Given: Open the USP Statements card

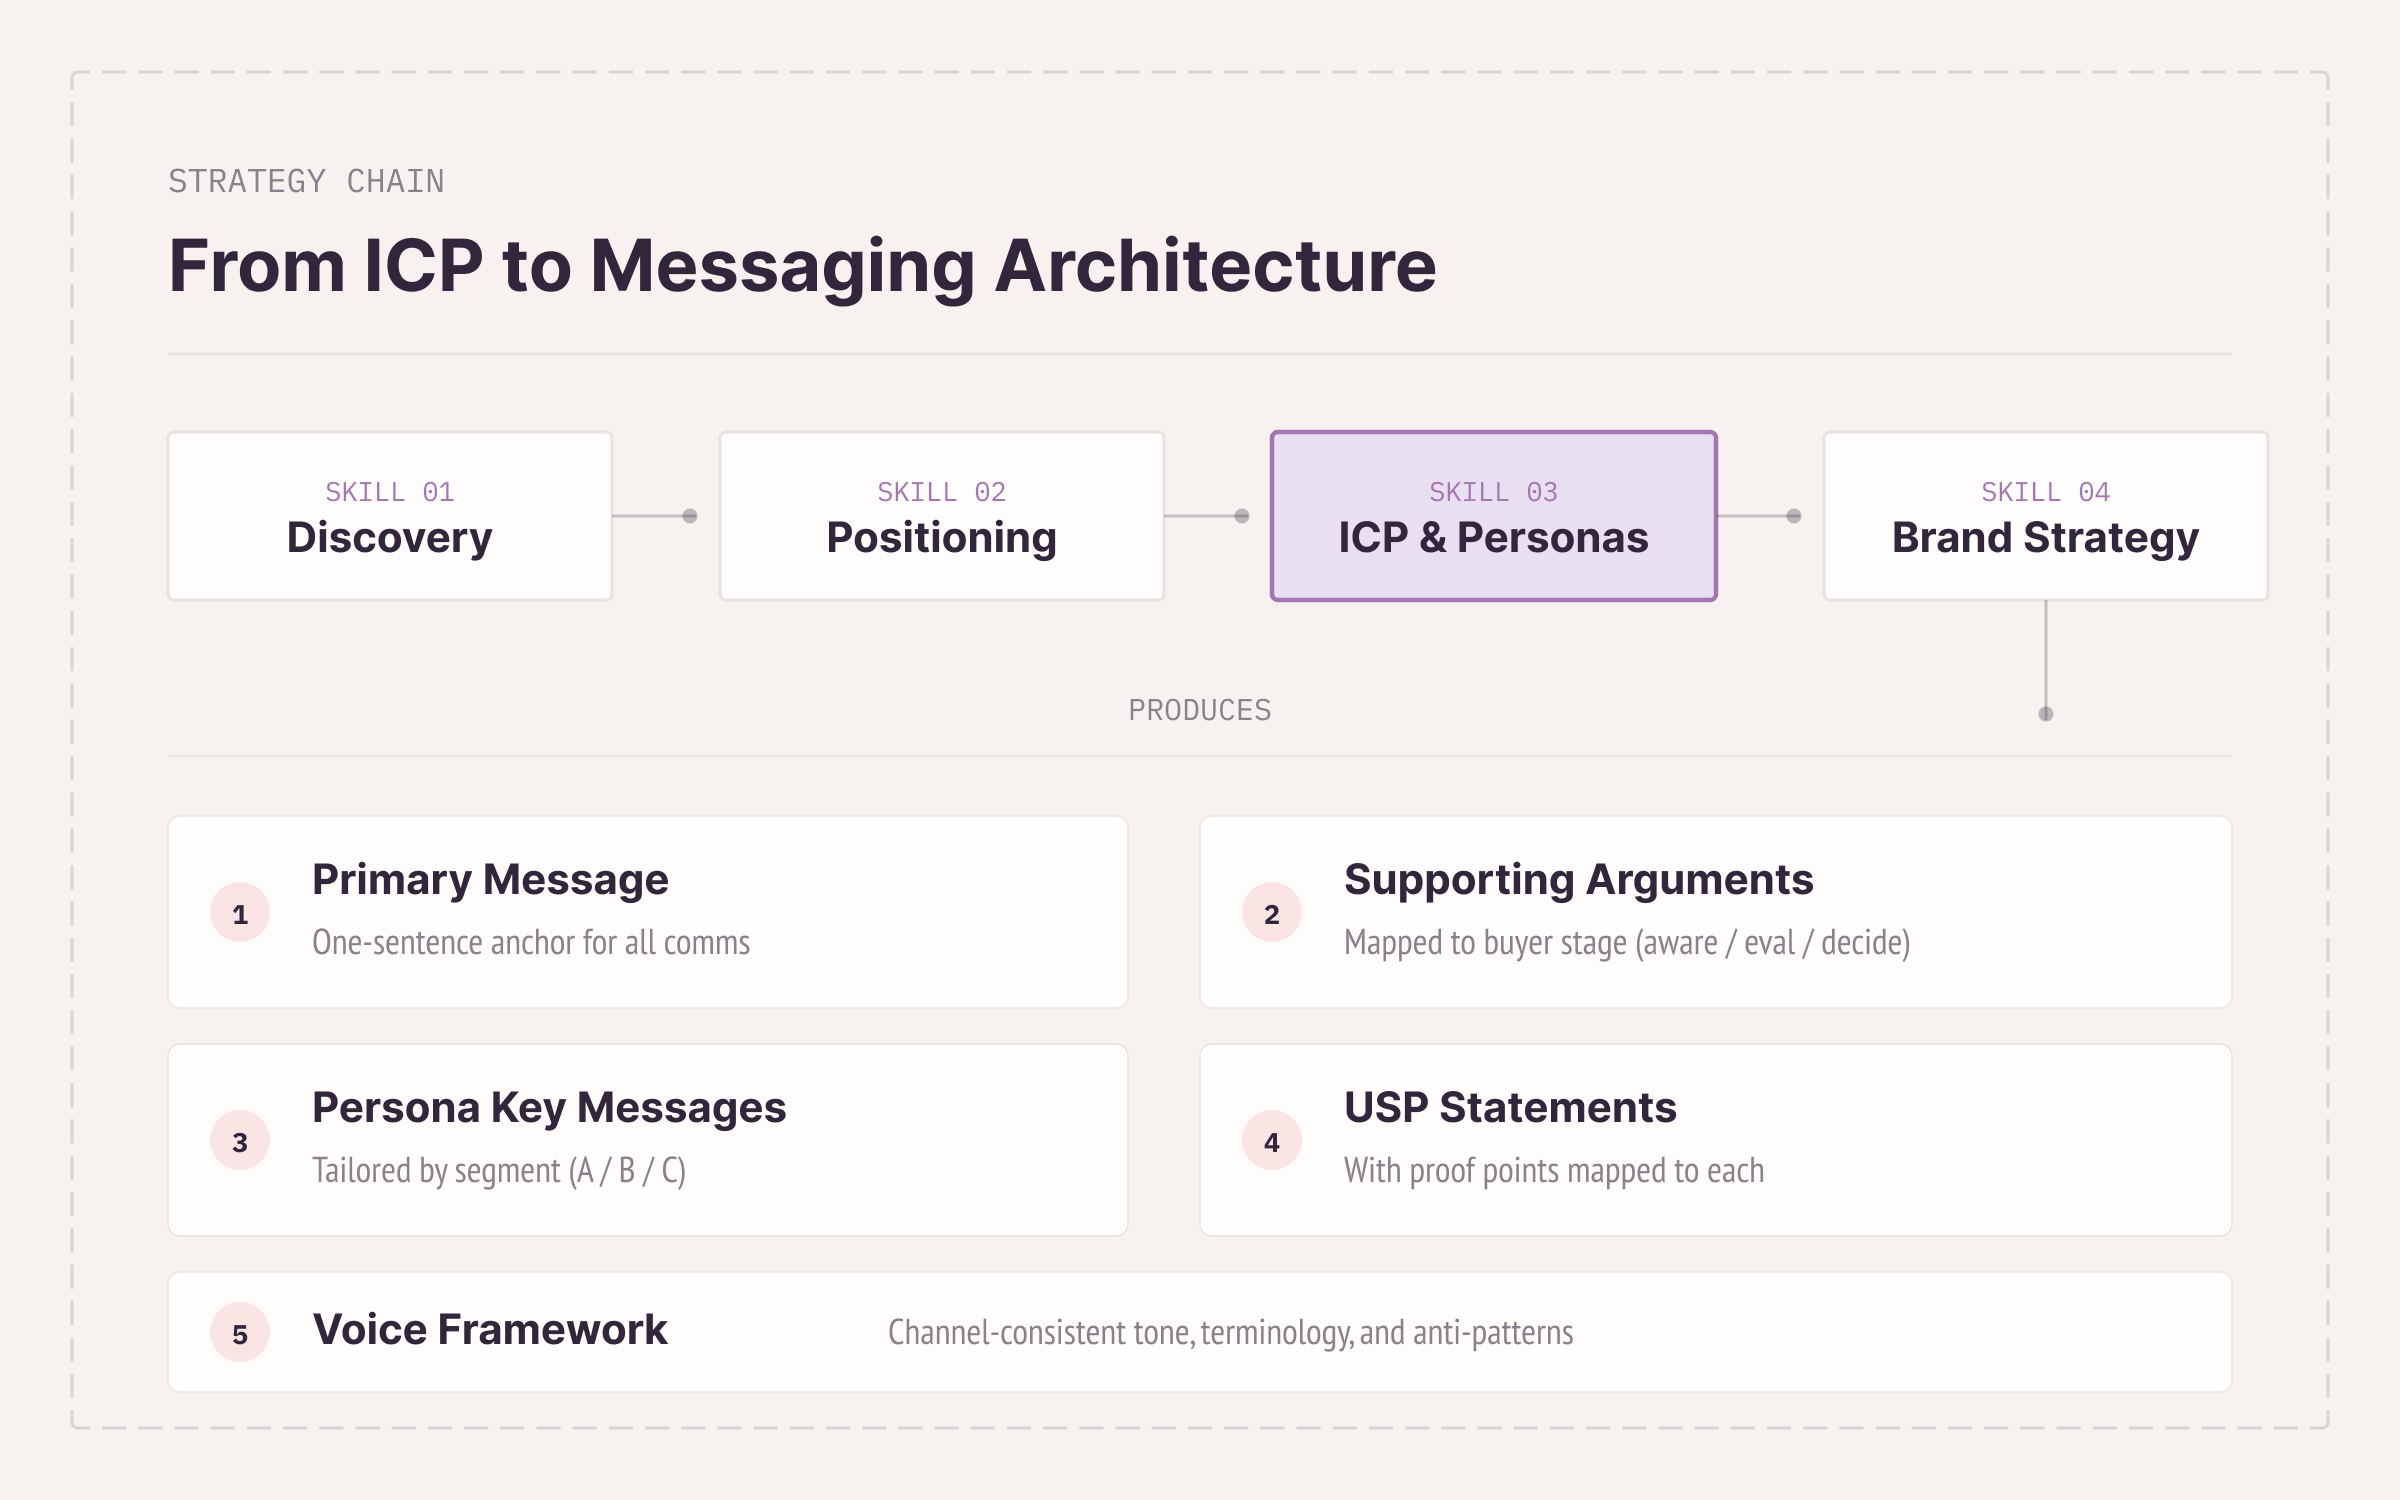Looking at the screenshot, I should tap(1716, 1140).
